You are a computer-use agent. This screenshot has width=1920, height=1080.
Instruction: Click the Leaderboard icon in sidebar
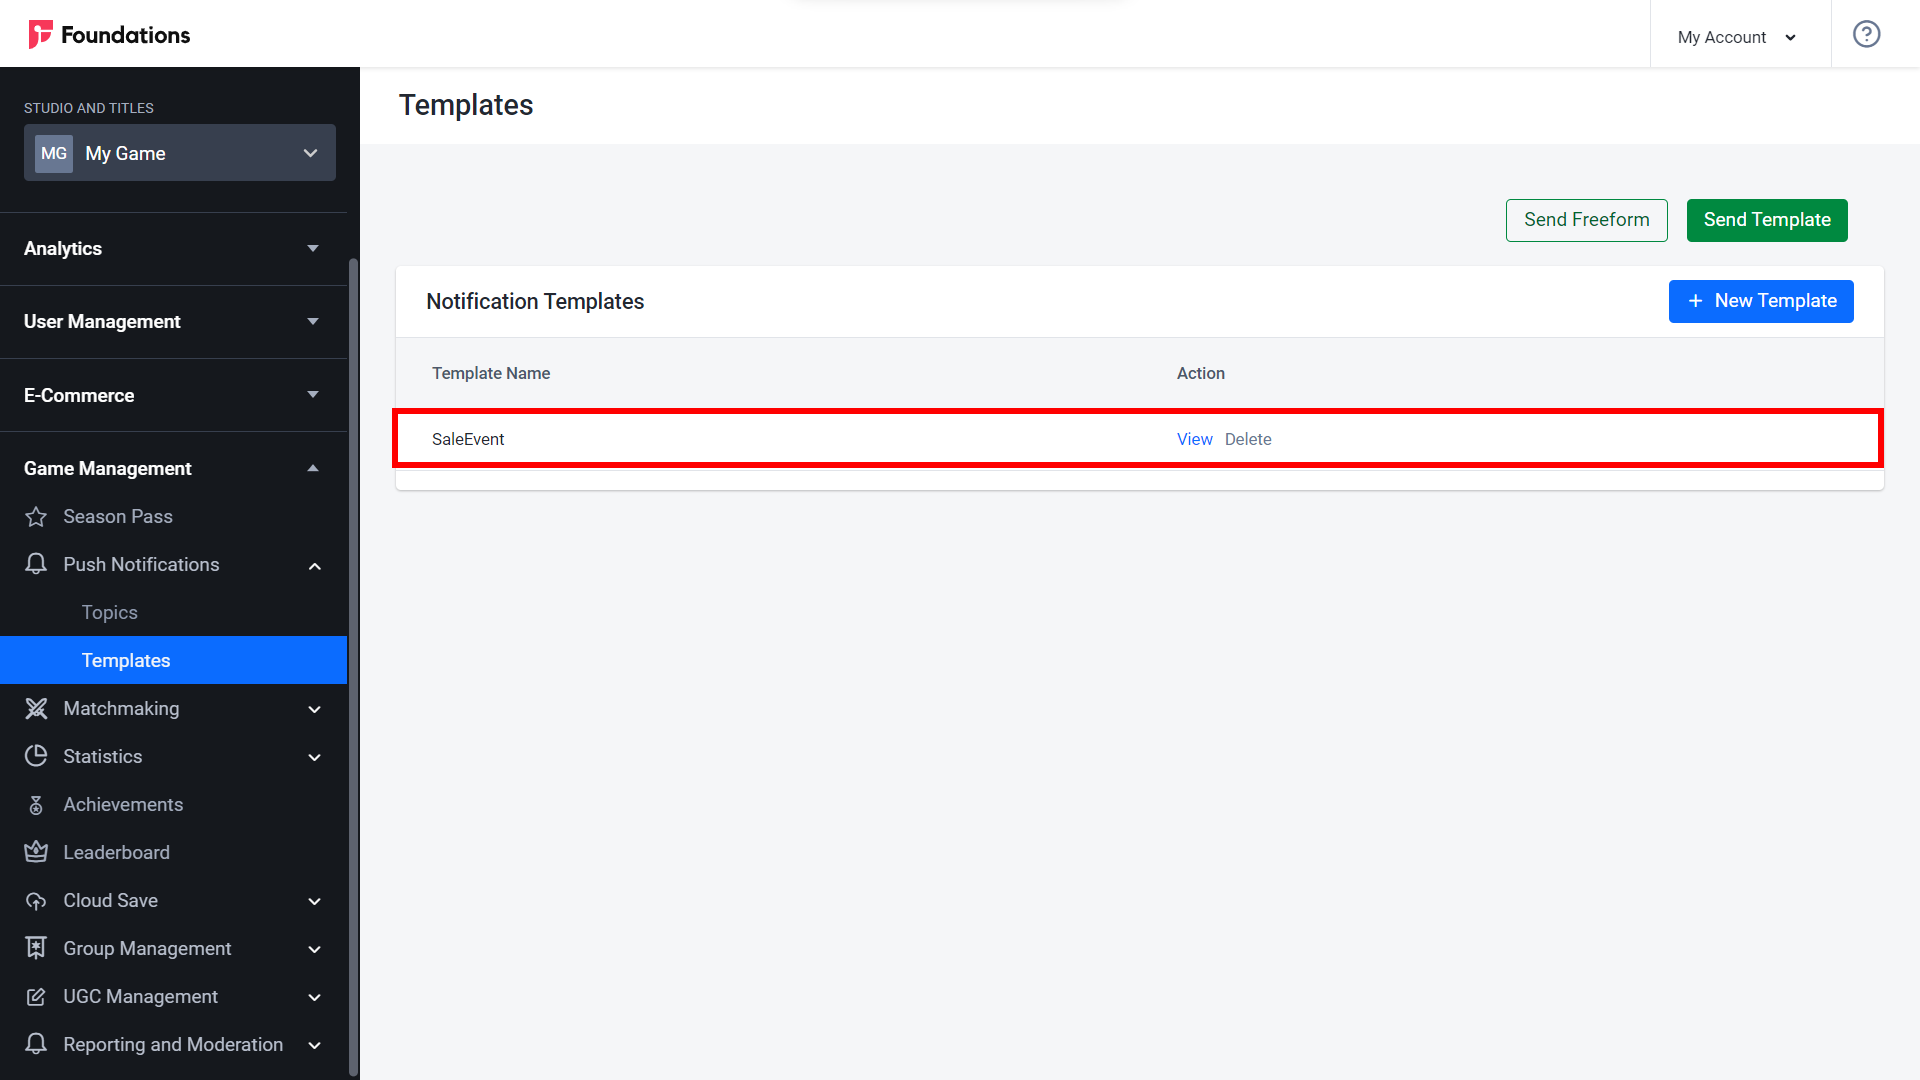36,851
